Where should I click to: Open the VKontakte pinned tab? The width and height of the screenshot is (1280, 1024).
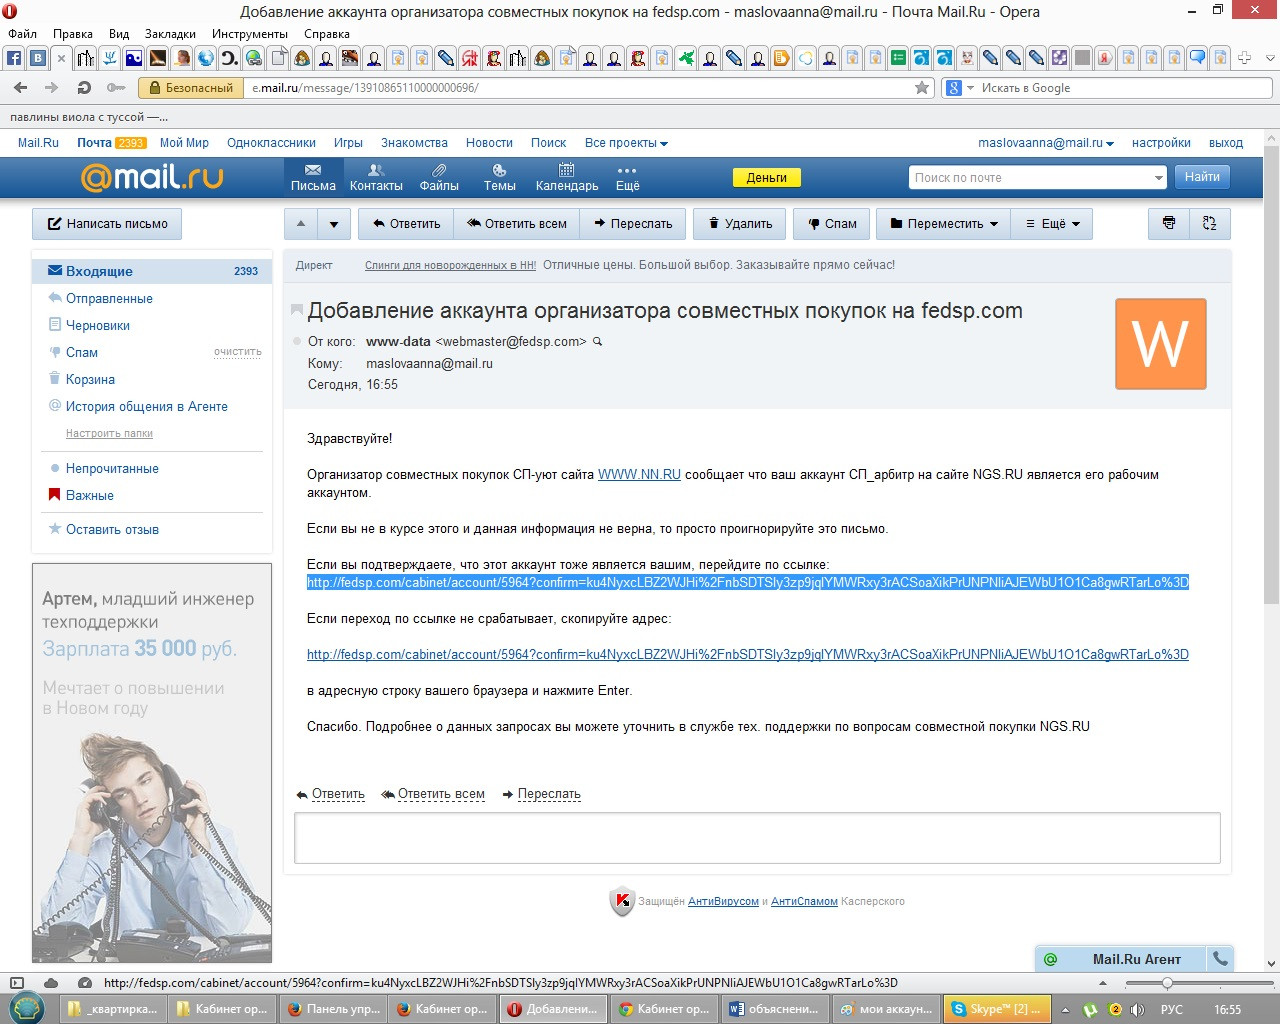tap(38, 58)
